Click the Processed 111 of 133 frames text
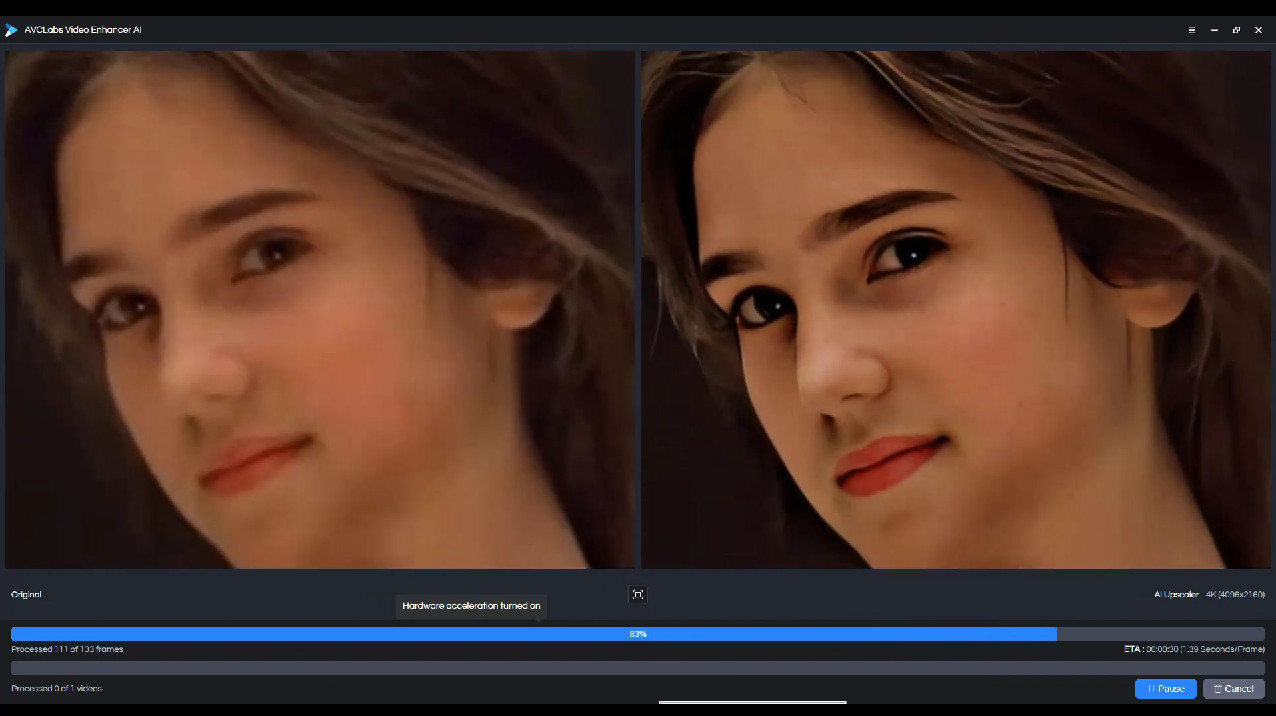Viewport: 1276px width, 716px height. click(x=65, y=648)
